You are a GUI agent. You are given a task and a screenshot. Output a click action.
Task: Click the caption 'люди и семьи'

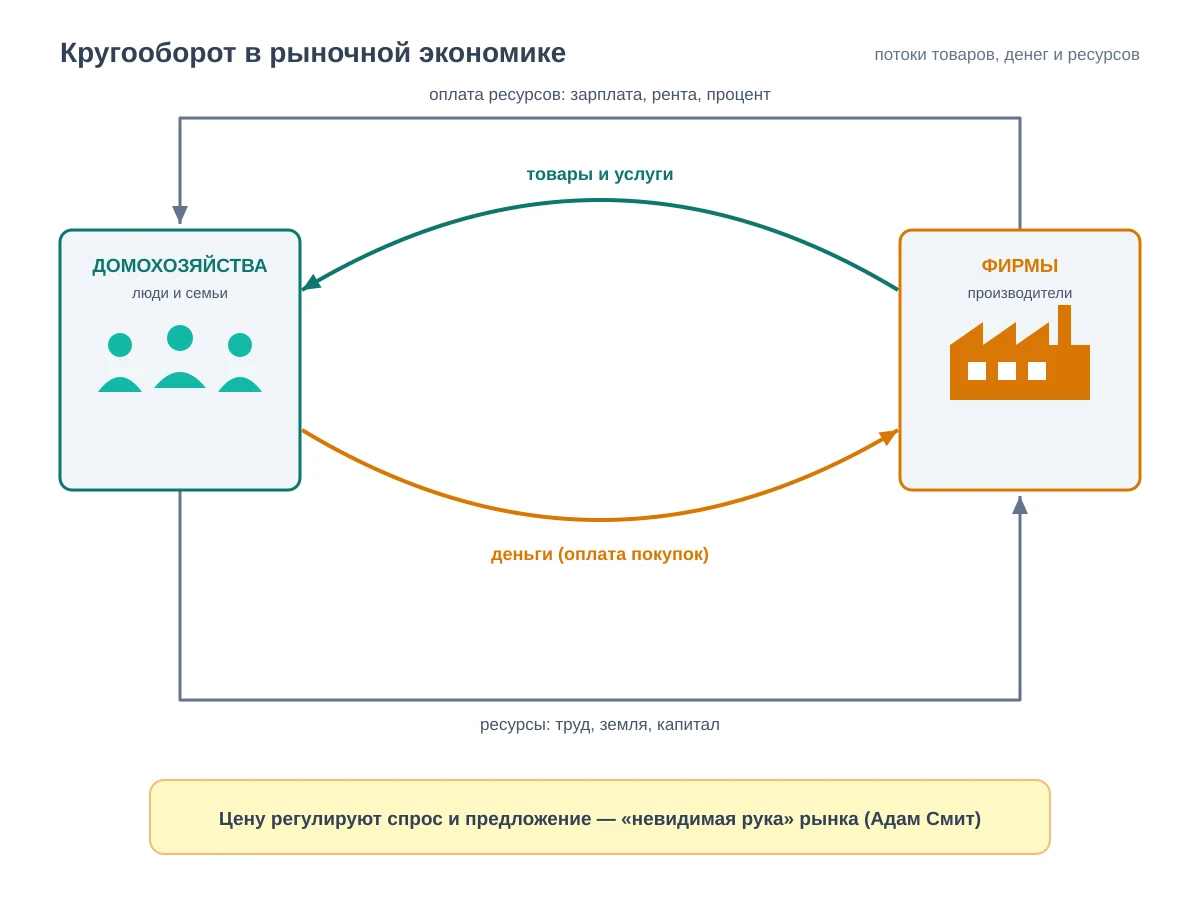pyautogui.click(x=180, y=293)
